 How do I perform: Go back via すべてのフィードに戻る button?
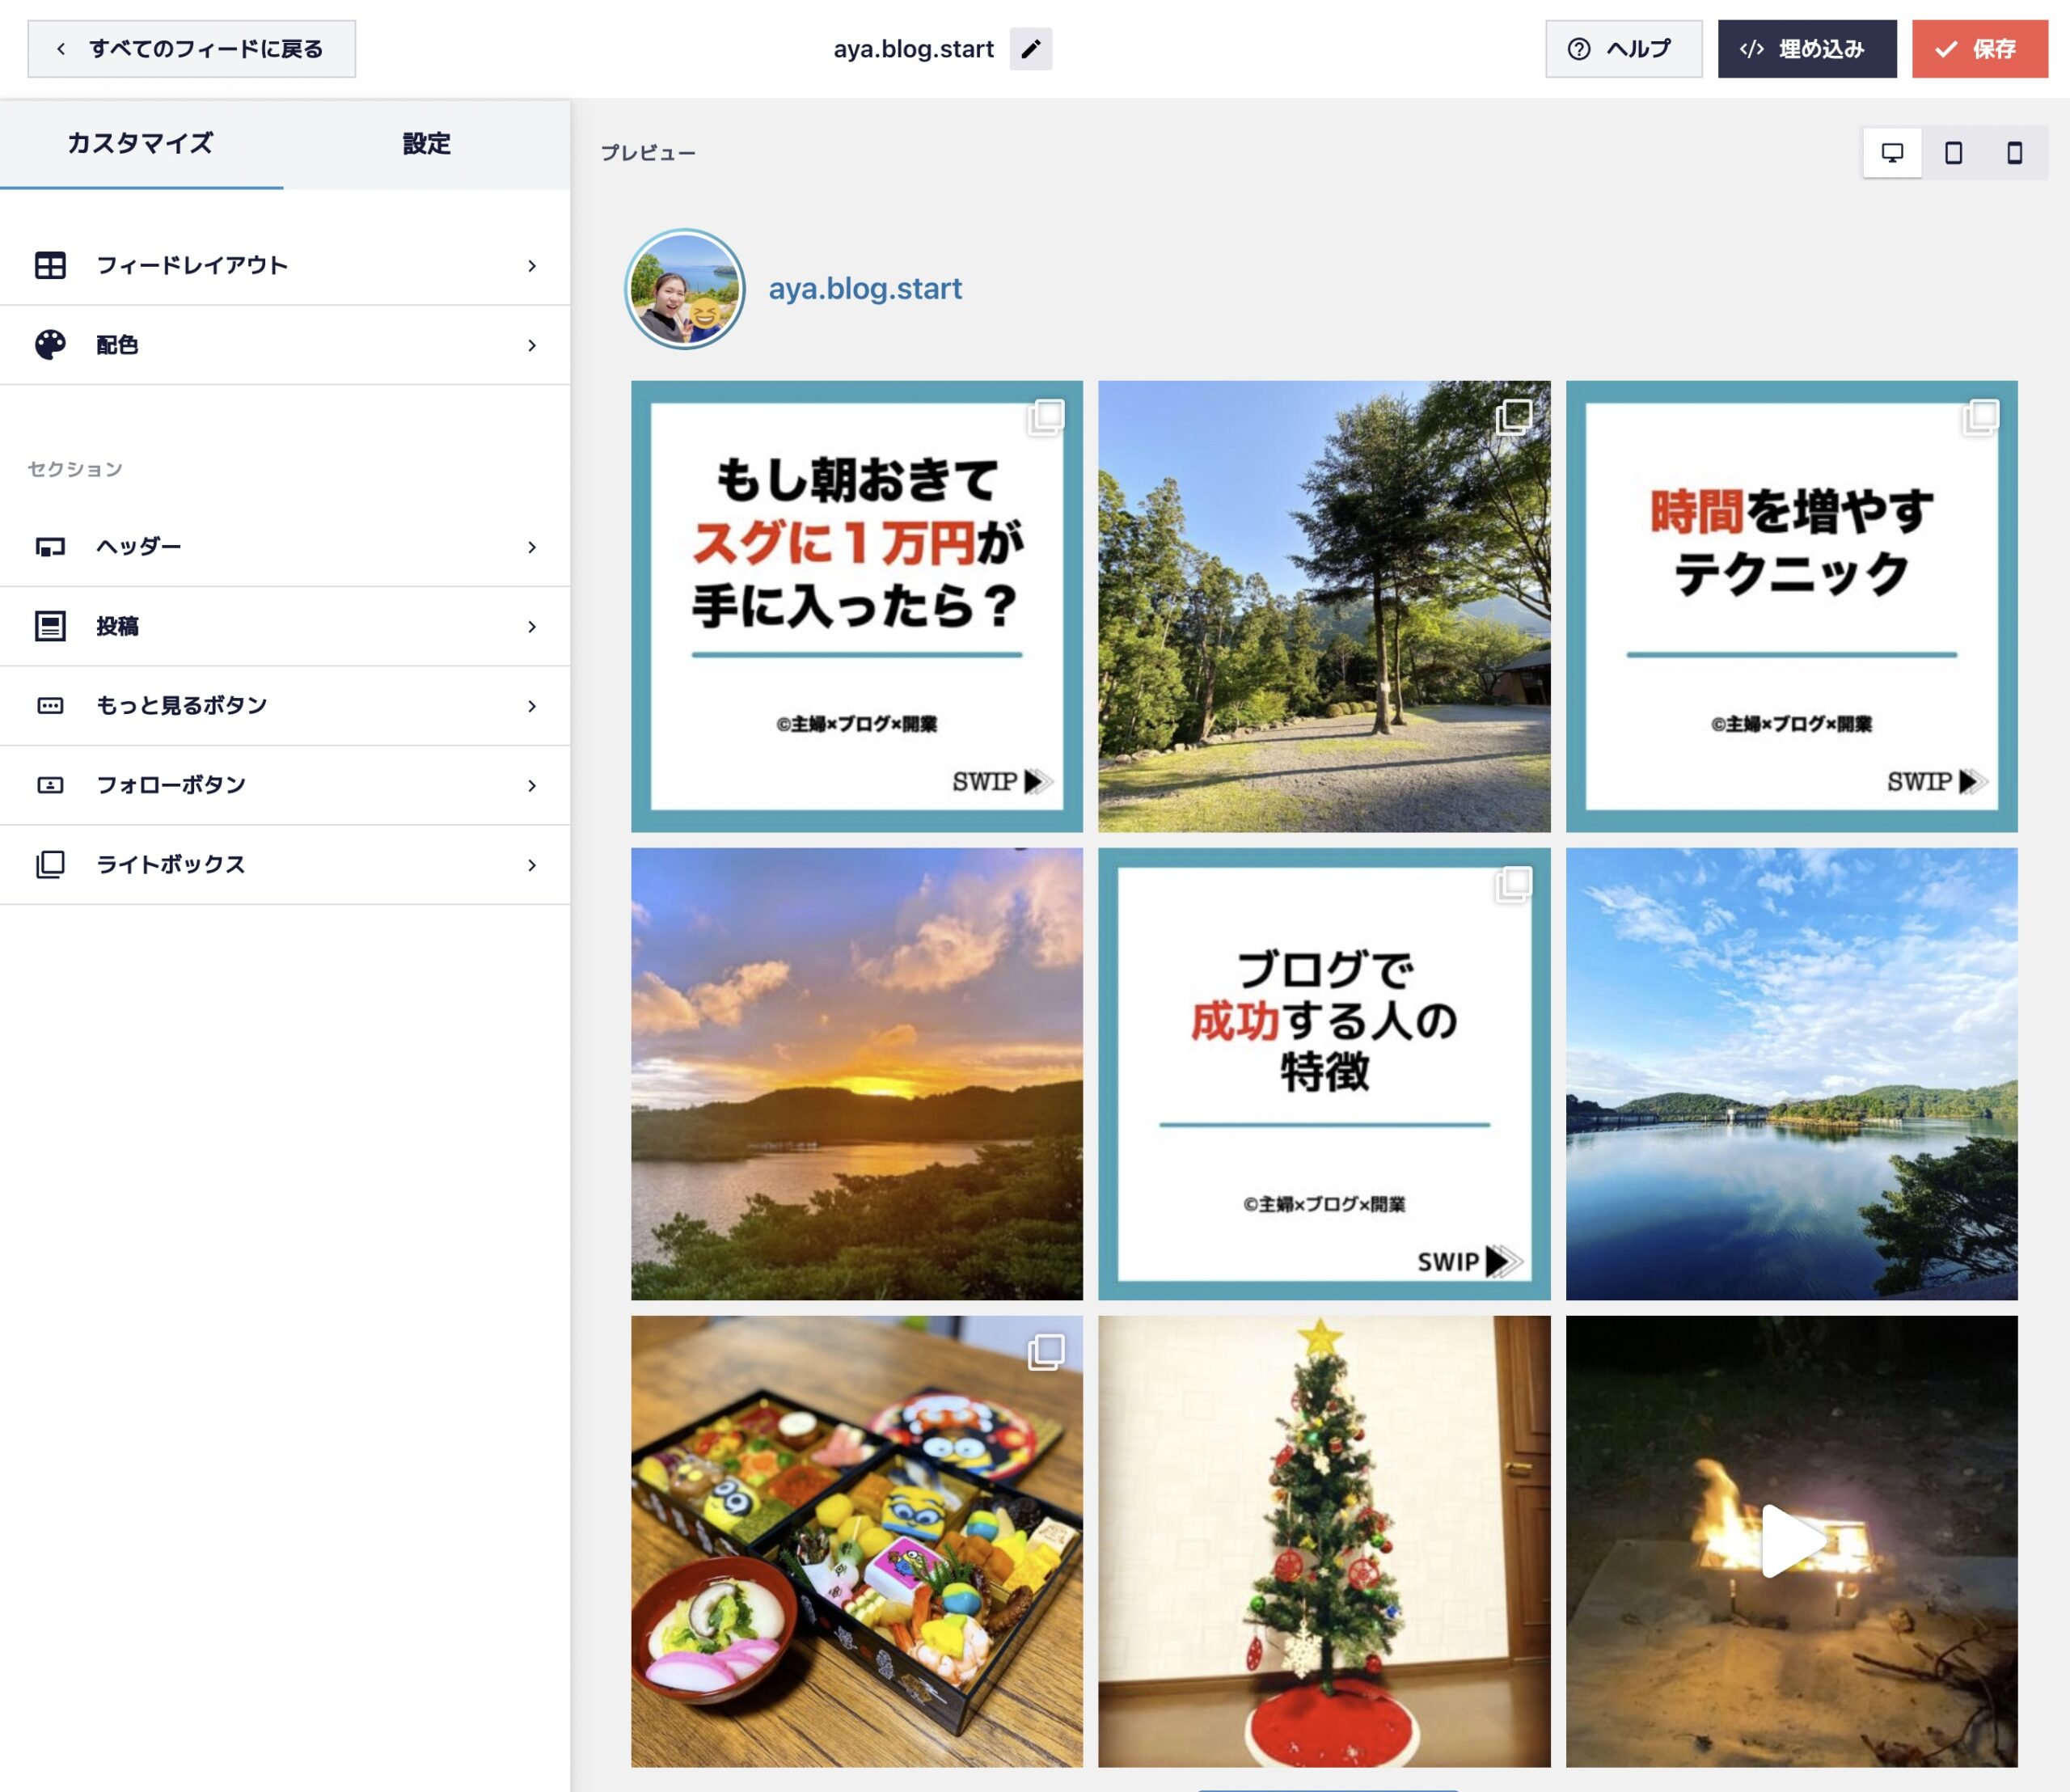[191, 48]
